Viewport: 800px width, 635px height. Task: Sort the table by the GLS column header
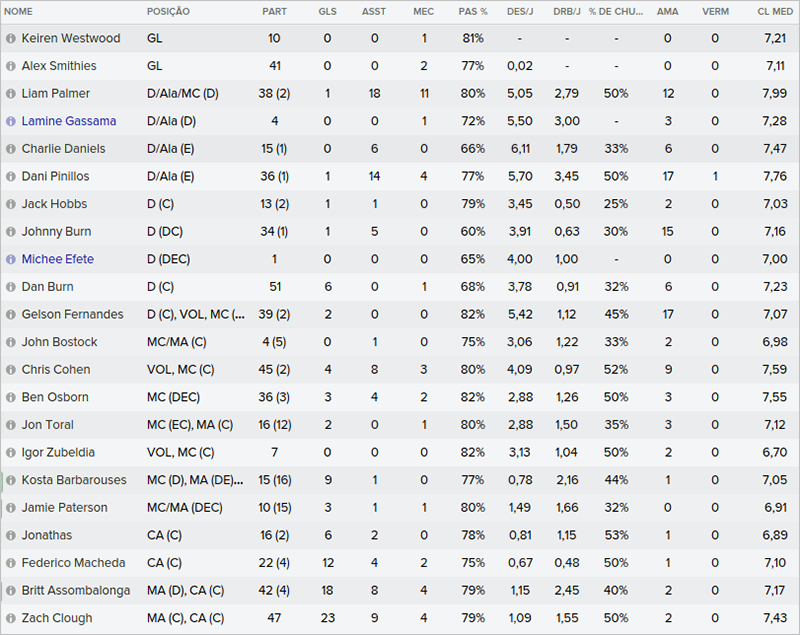327,11
